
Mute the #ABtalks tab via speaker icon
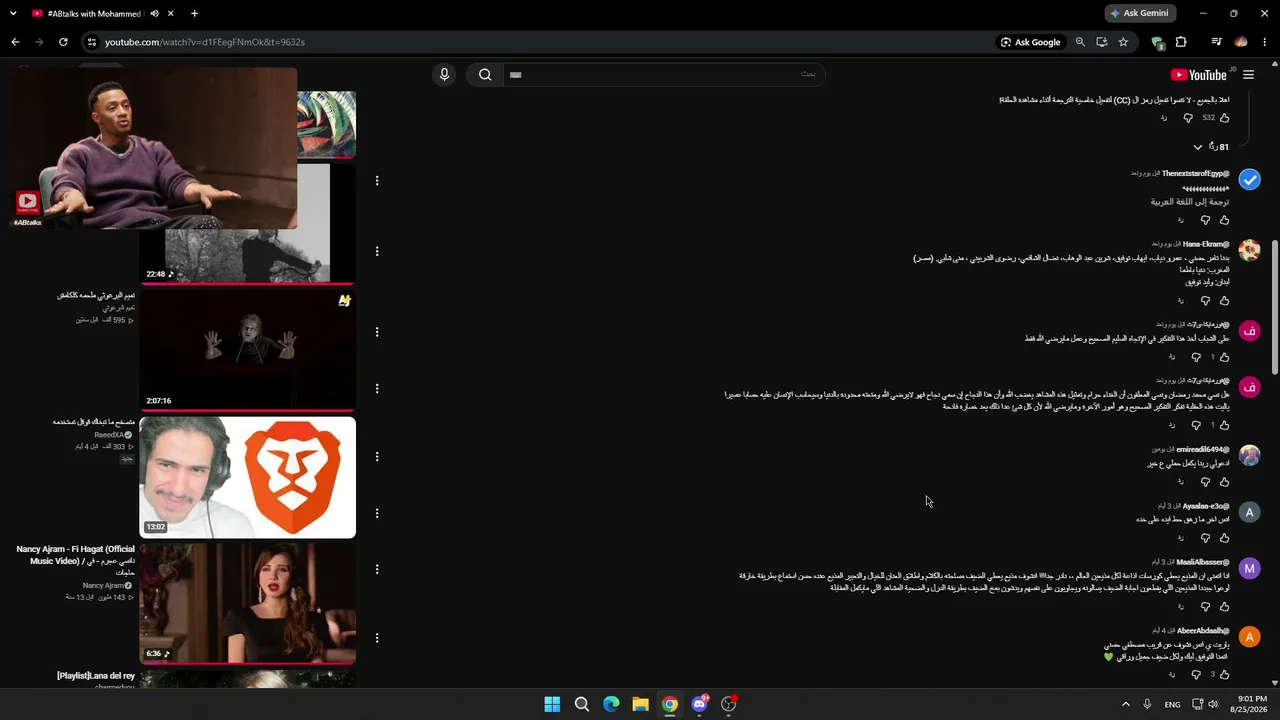point(154,14)
